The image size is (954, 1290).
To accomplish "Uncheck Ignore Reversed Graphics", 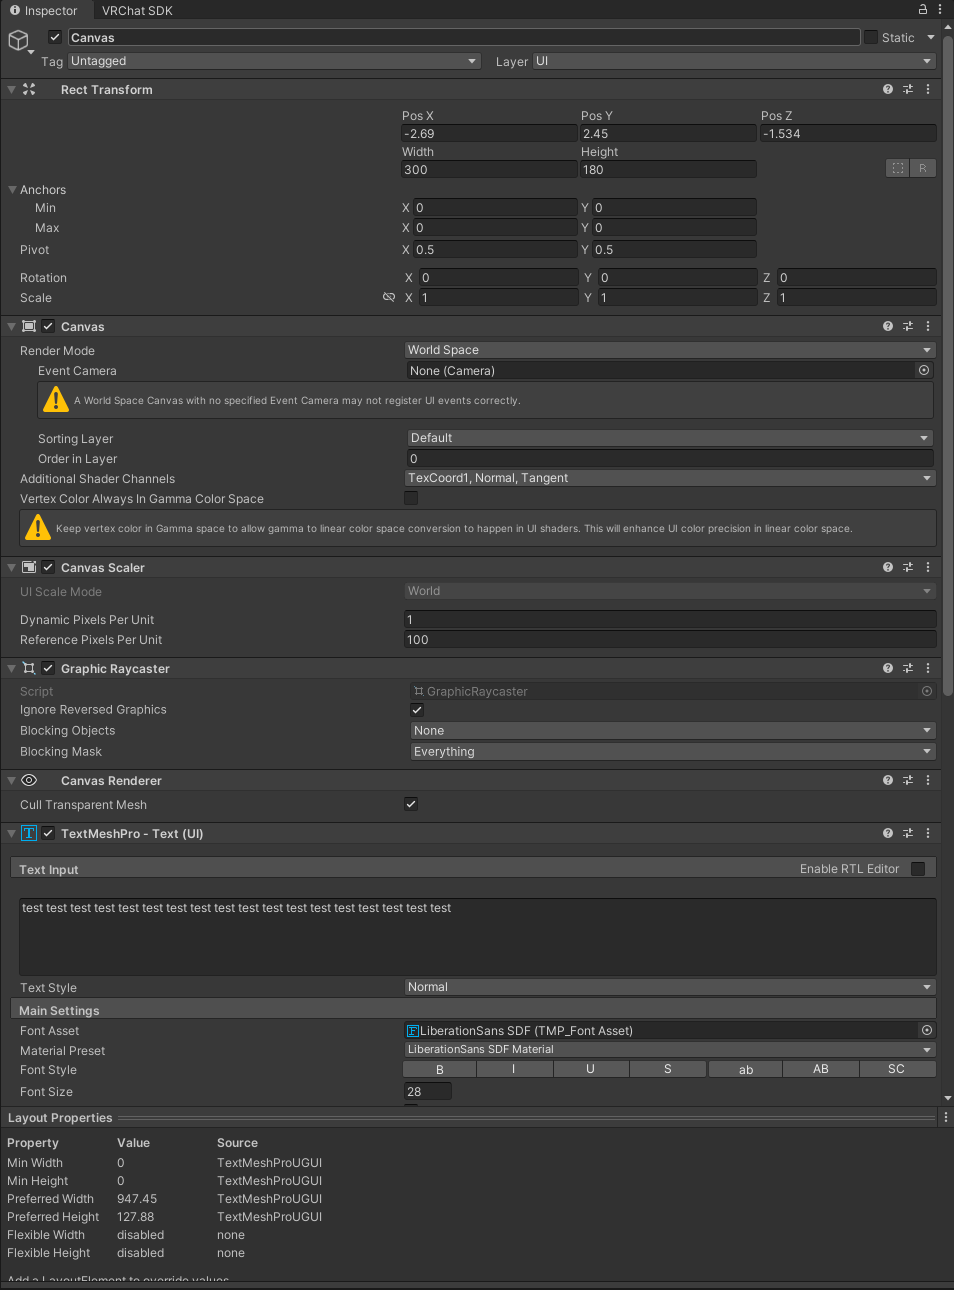I will [417, 710].
